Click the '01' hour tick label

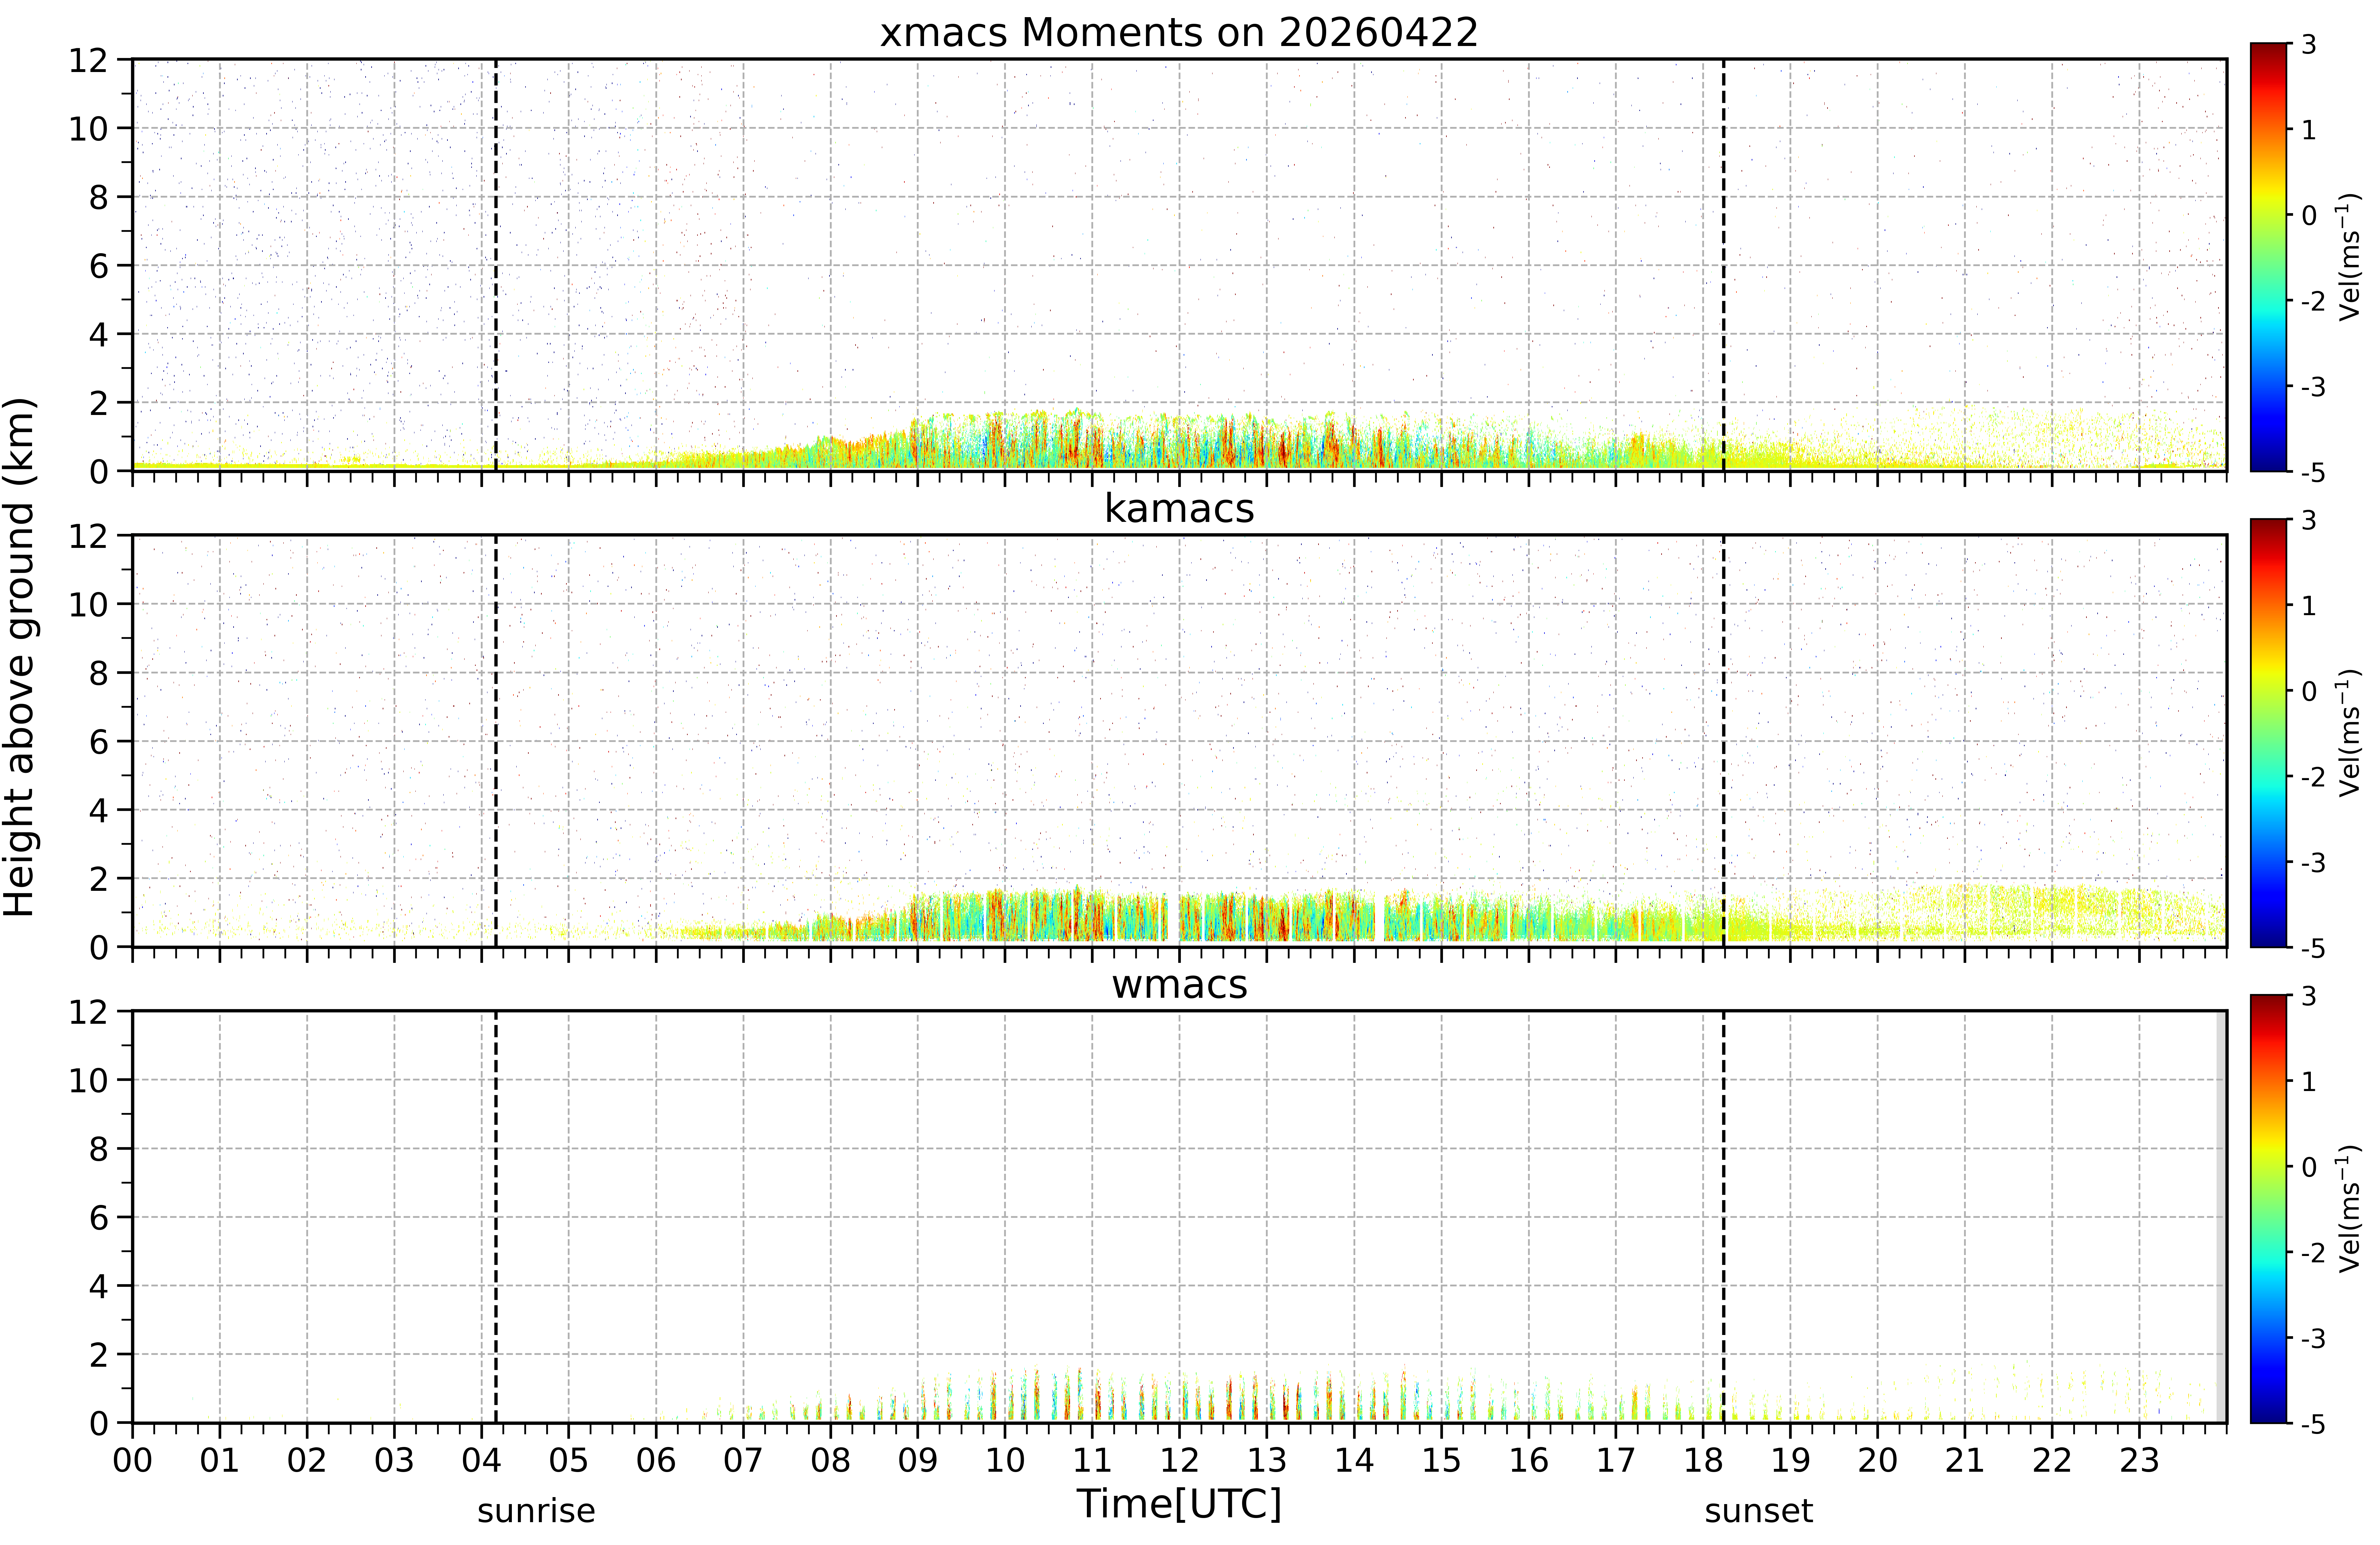pyautogui.click(x=219, y=1461)
